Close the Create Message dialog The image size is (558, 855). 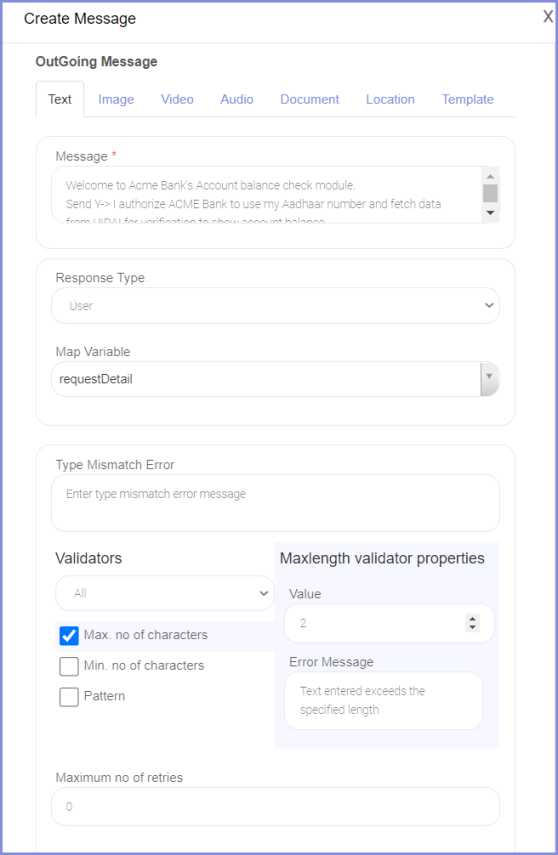tap(548, 17)
